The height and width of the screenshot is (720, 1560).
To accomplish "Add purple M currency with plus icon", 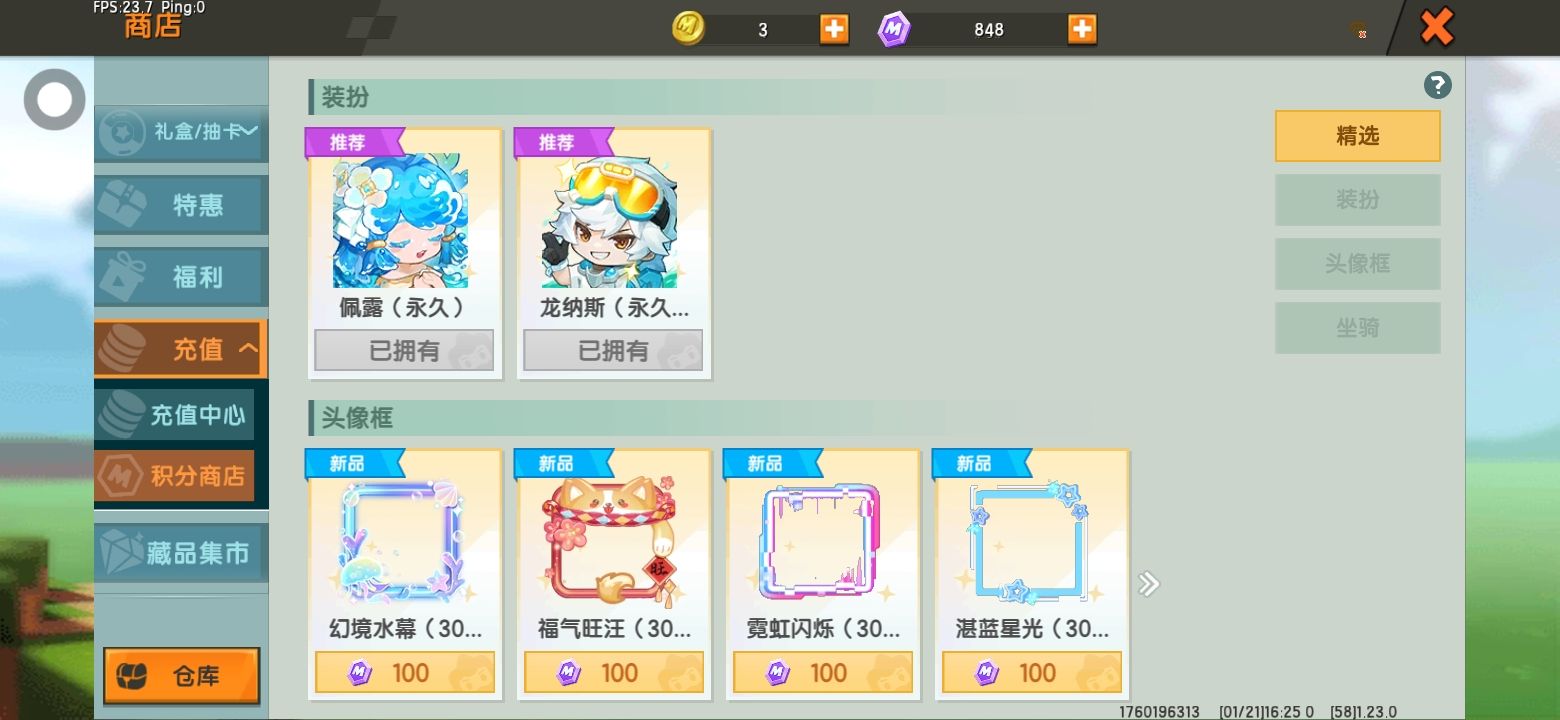I will [x=1082, y=29].
